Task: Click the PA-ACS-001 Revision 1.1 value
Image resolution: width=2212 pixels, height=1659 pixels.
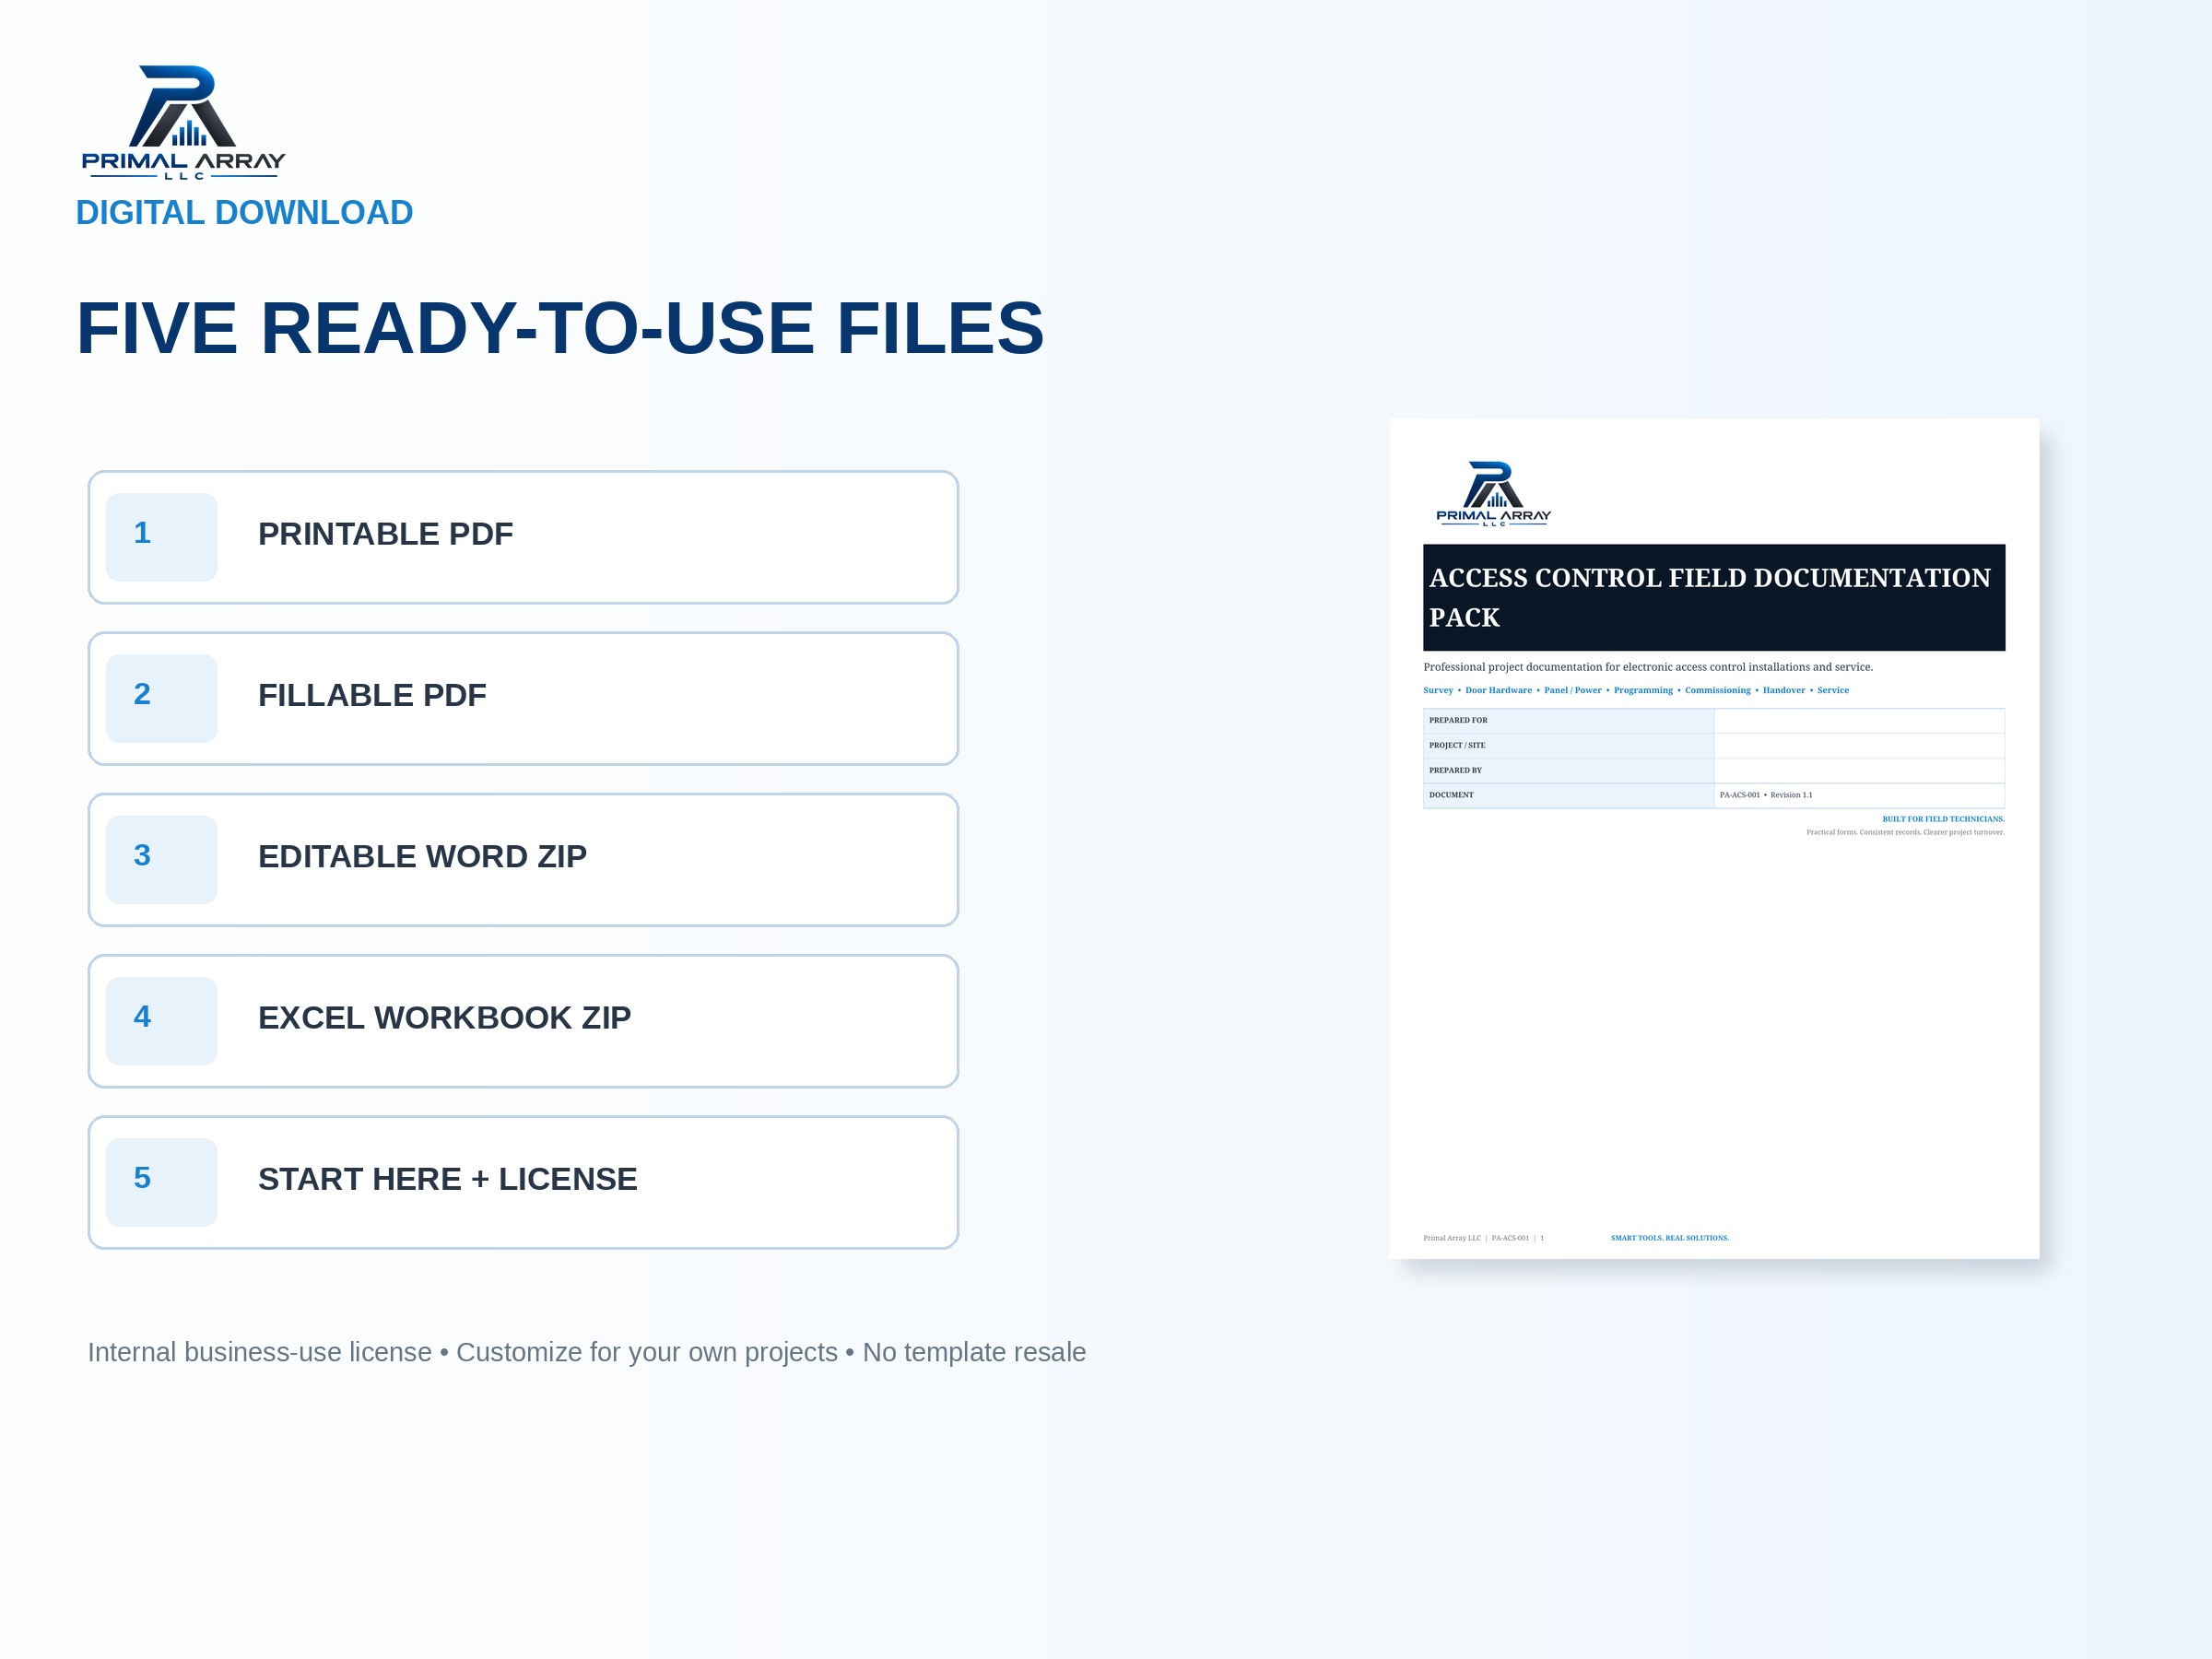Action: click(x=1766, y=795)
